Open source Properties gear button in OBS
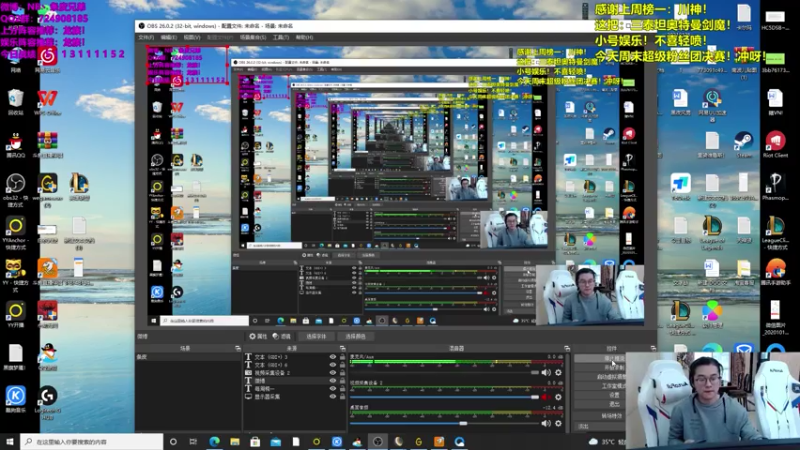The height and width of the screenshot is (450, 800). coord(258,336)
